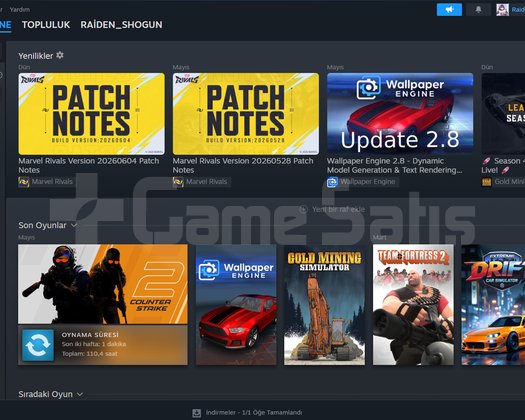Click the user profile avatar
Screen dimensions: 525x420
[x=502, y=10]
